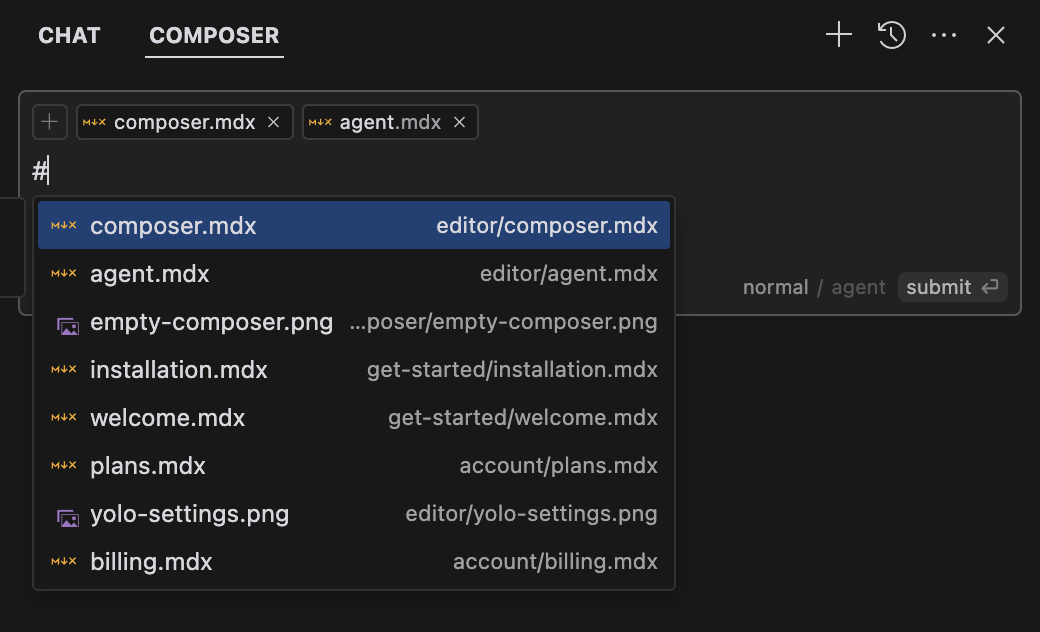Click image icon beside empty-composer.png
This screenshot has width=1040, height=632.
coord(68,326)
